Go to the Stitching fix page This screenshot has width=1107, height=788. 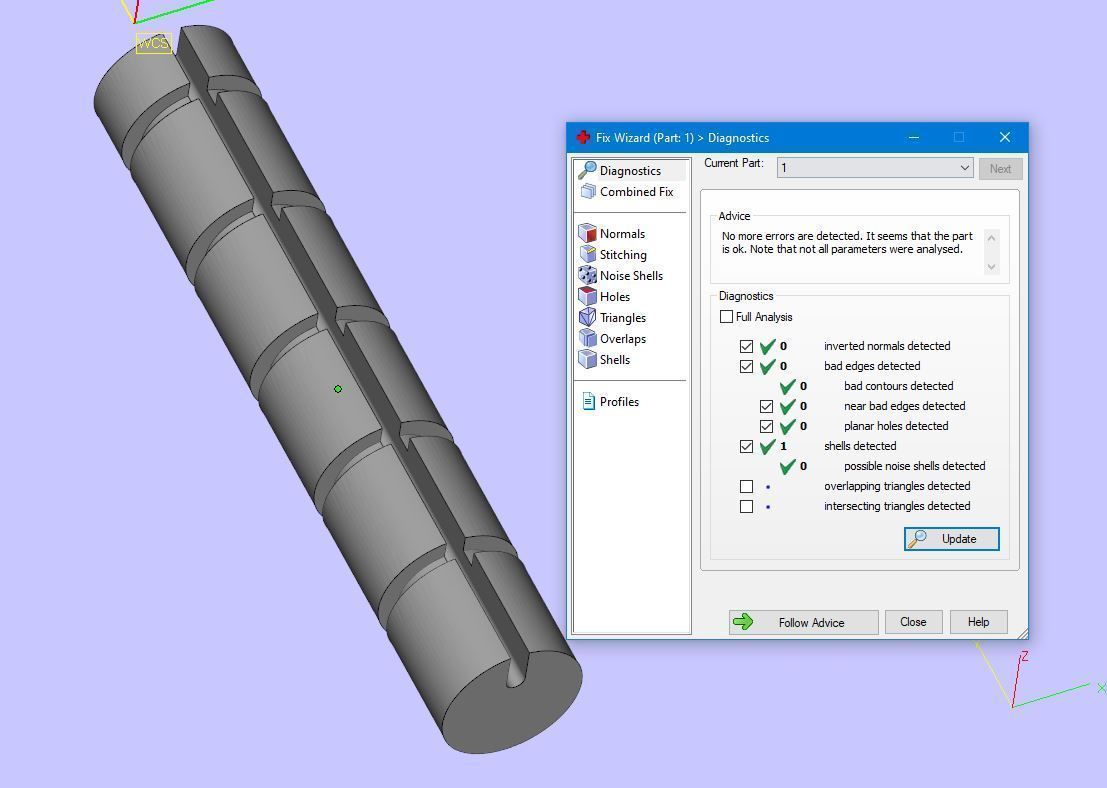pos(623,255)
